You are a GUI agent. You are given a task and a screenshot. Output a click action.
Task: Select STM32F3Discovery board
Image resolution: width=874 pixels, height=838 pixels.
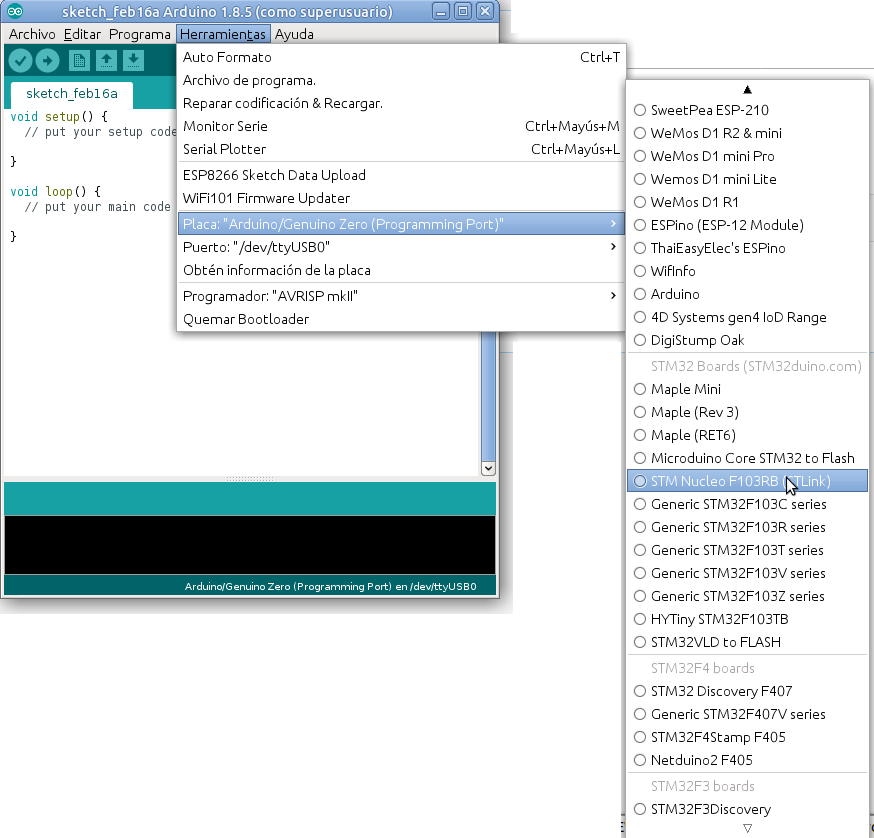pyautogui.click(x=747, y=809)
